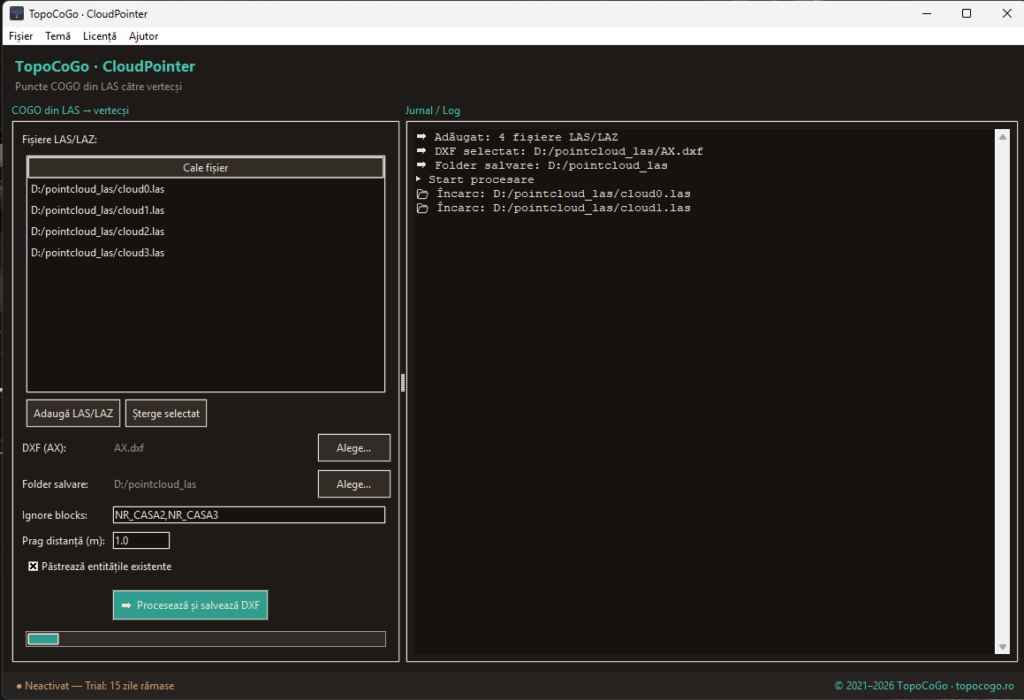Click the folder icon beside cloud0.las log entry

coord(423,194)
